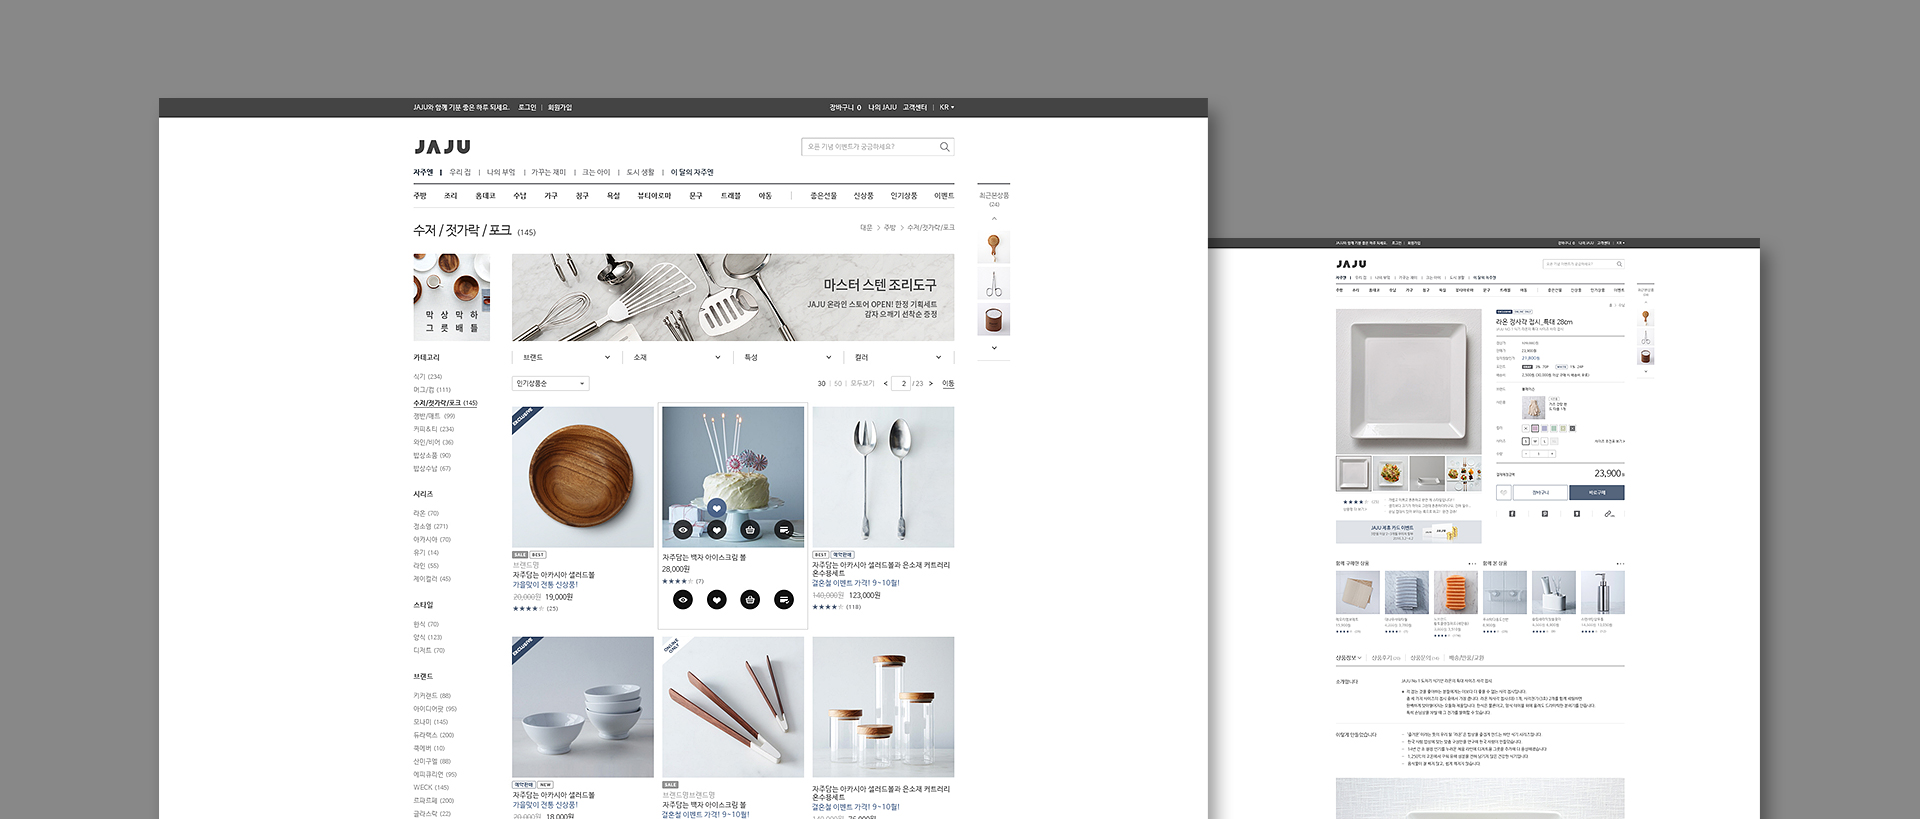Click the 마스터 스텐 조리도구 banner
Screen dimensions: 1920x819
click(733, 297)
